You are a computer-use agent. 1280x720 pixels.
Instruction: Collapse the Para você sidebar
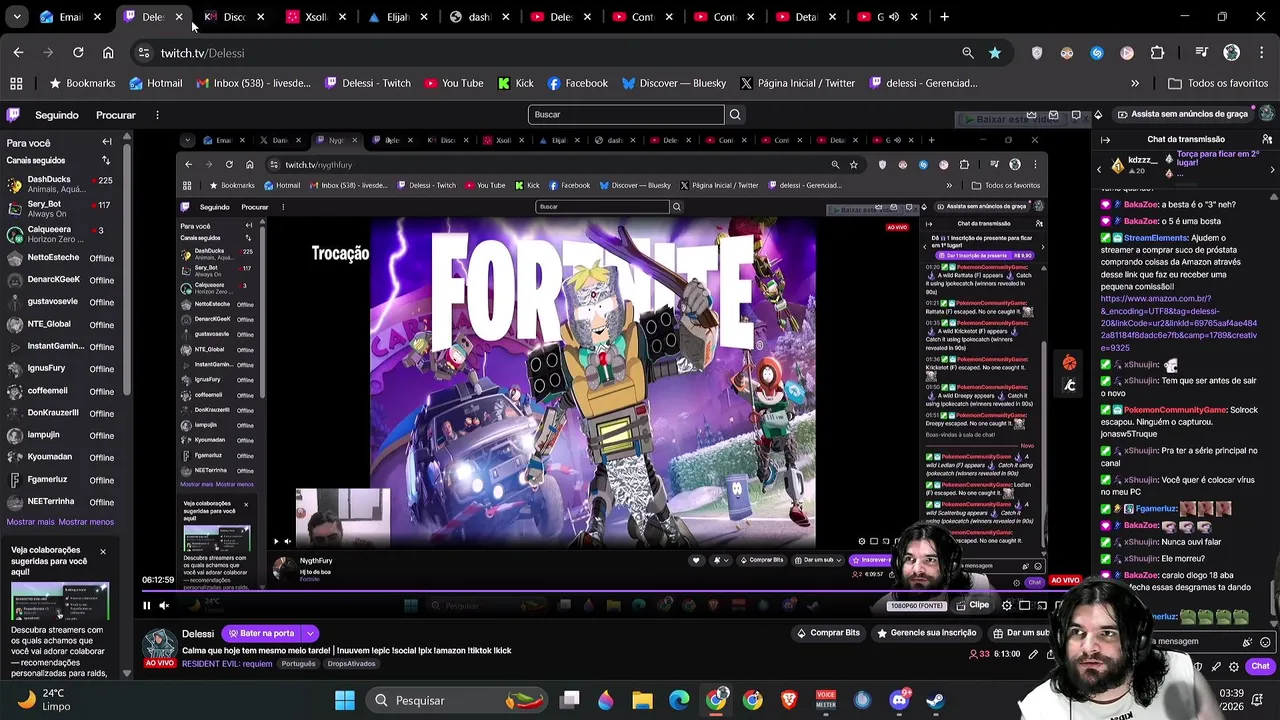click(107, 142)
